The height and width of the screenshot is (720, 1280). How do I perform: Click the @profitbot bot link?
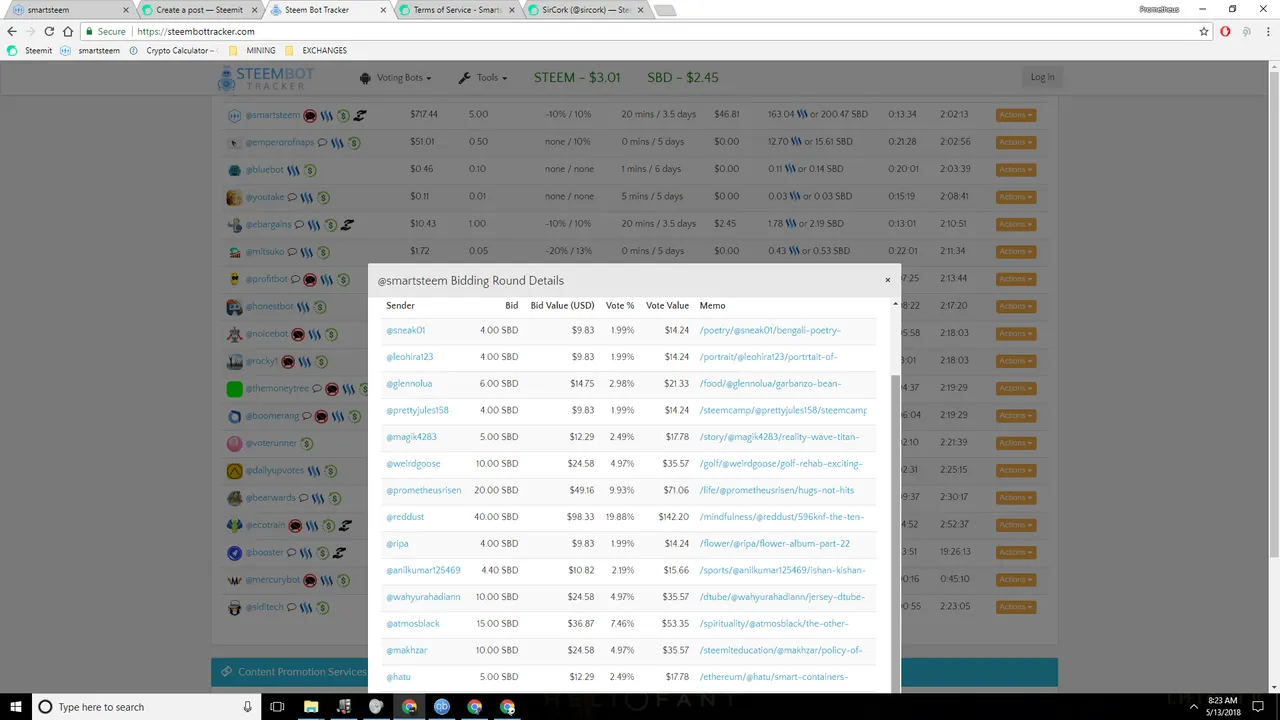[266, 279]
